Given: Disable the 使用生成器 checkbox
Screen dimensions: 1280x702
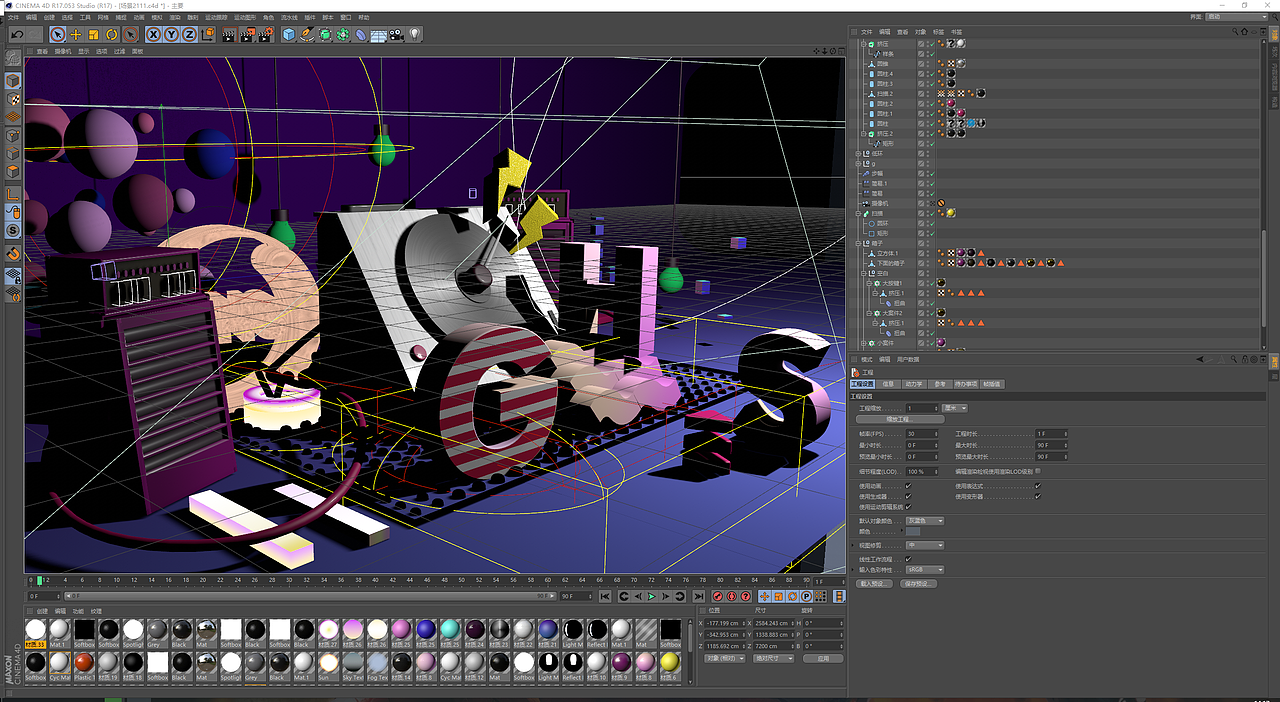Looking at the screenshot, I should [908, 495].
